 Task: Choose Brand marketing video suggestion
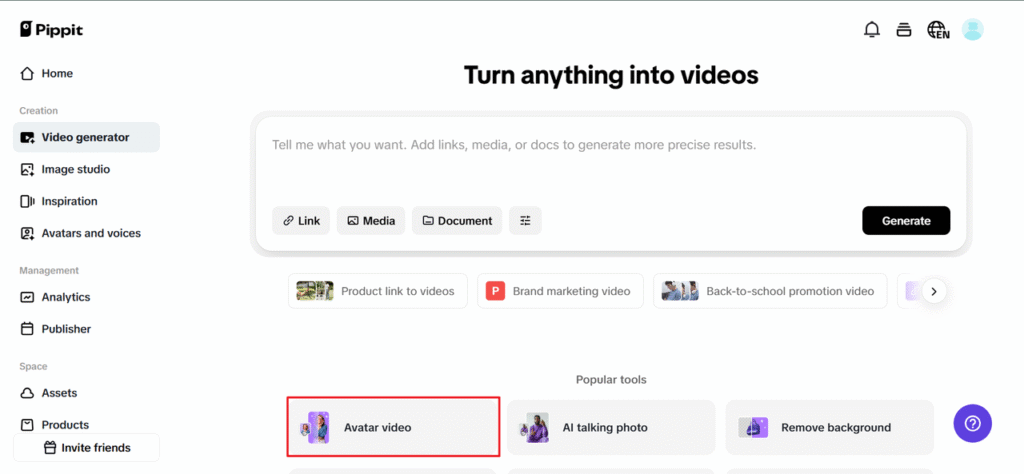[x=560, y=291]
